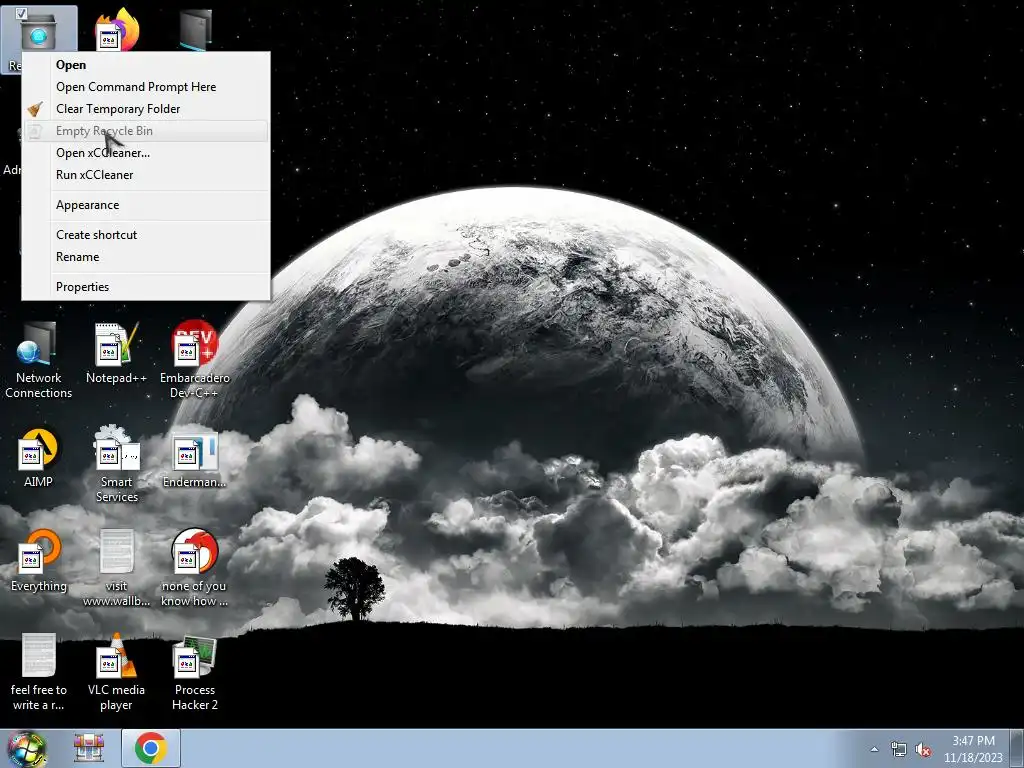Choose Open xCCleaner... from menu
Viewport: 1024px width, 768px height.
pos(146,153)
